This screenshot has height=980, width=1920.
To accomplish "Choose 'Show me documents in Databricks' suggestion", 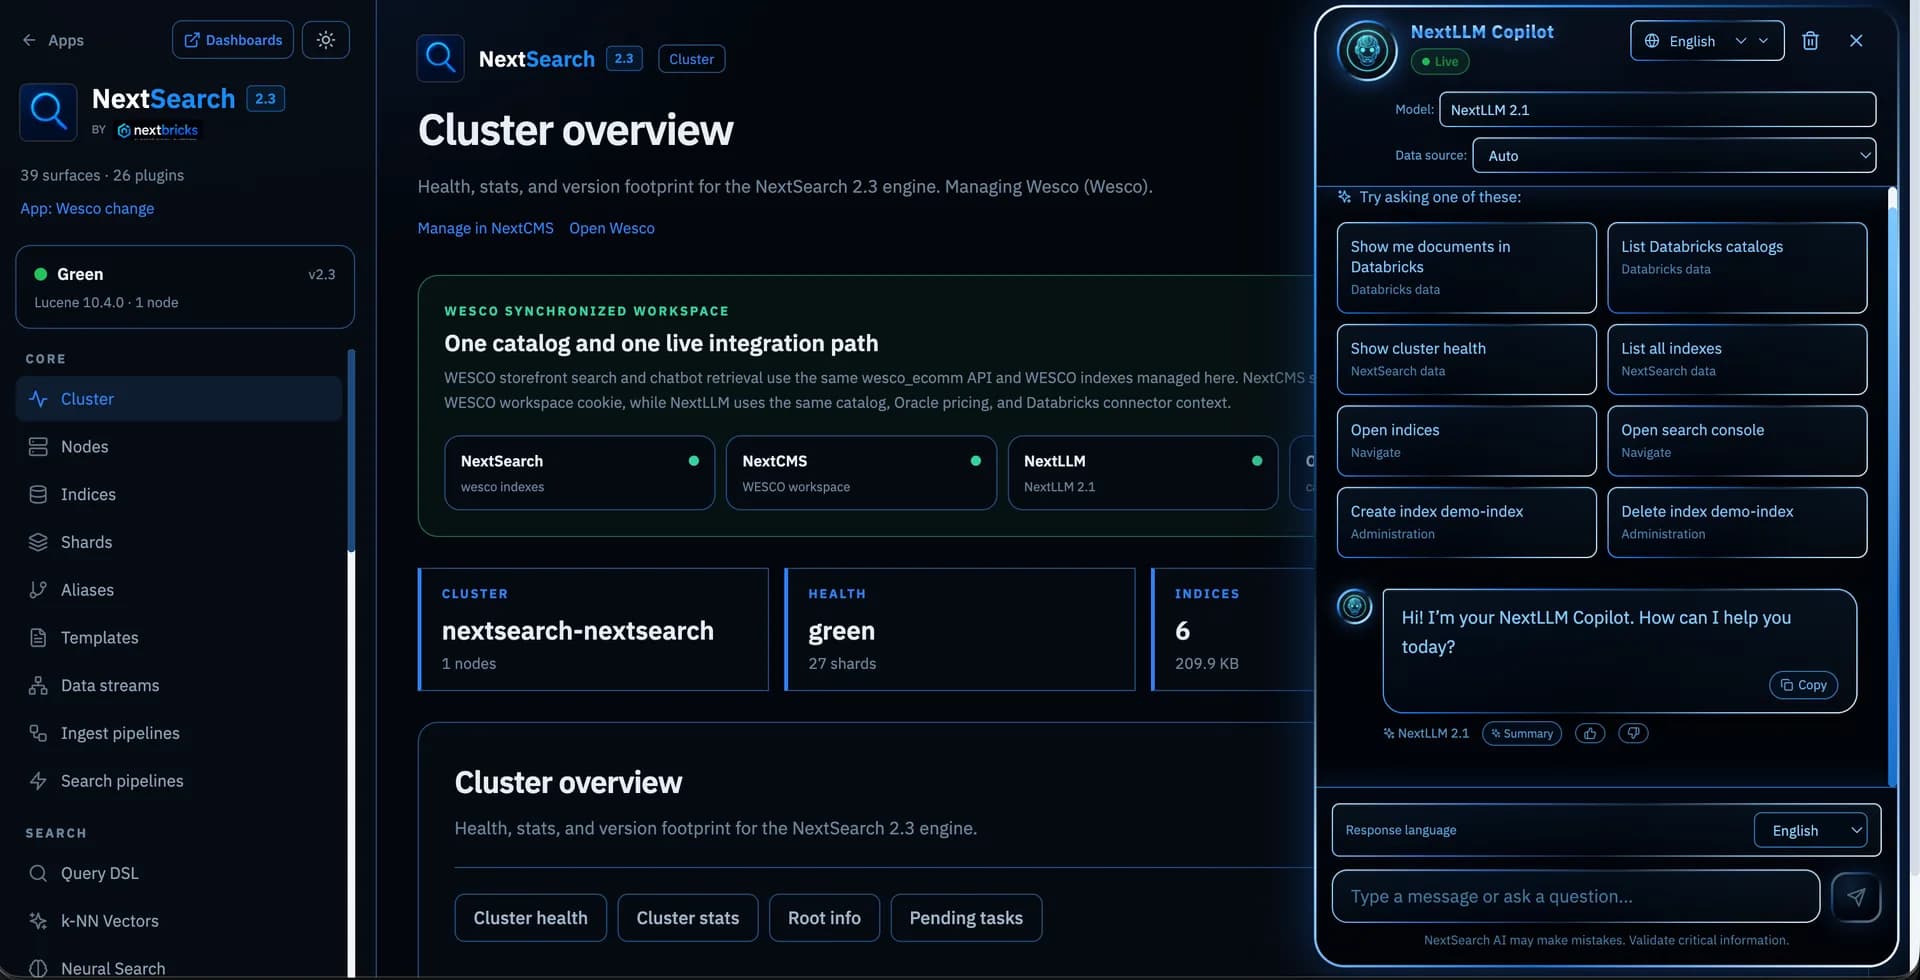I will click(1466, 268).
